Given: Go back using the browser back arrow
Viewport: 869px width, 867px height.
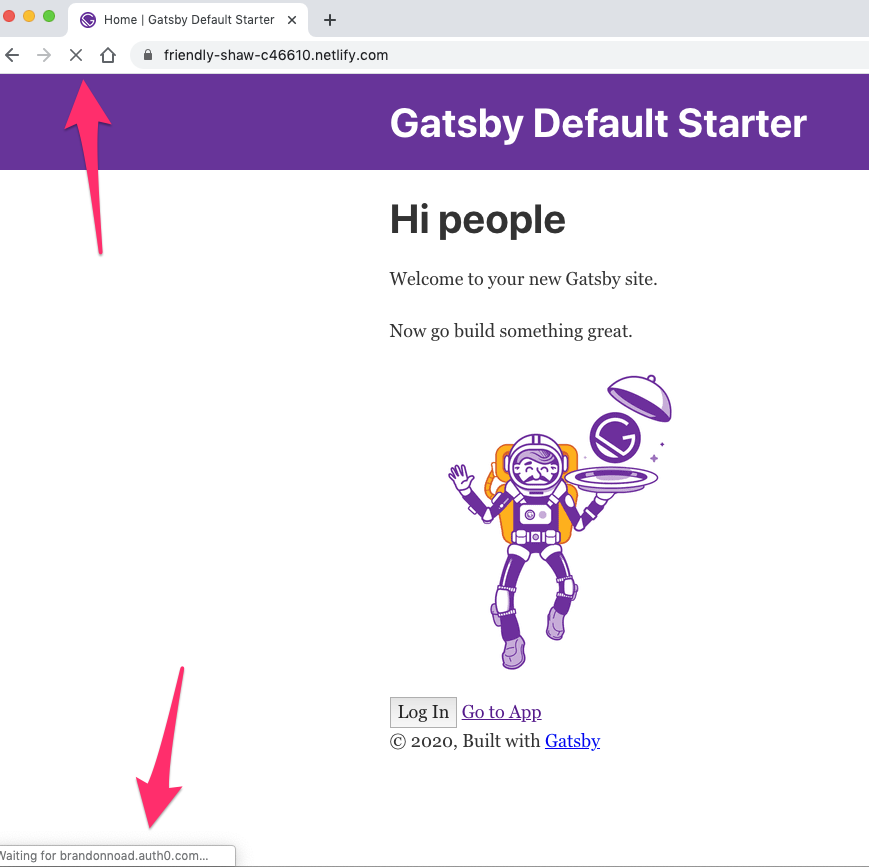Looking at the screenshot, I should (12, 55).
